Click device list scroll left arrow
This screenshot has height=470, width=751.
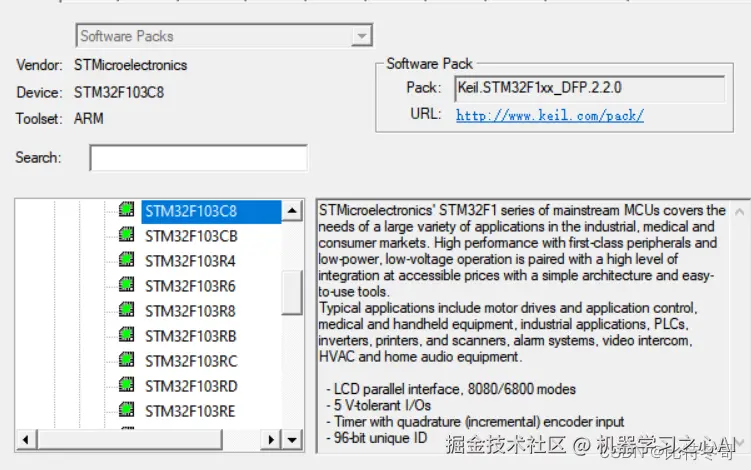26,439
